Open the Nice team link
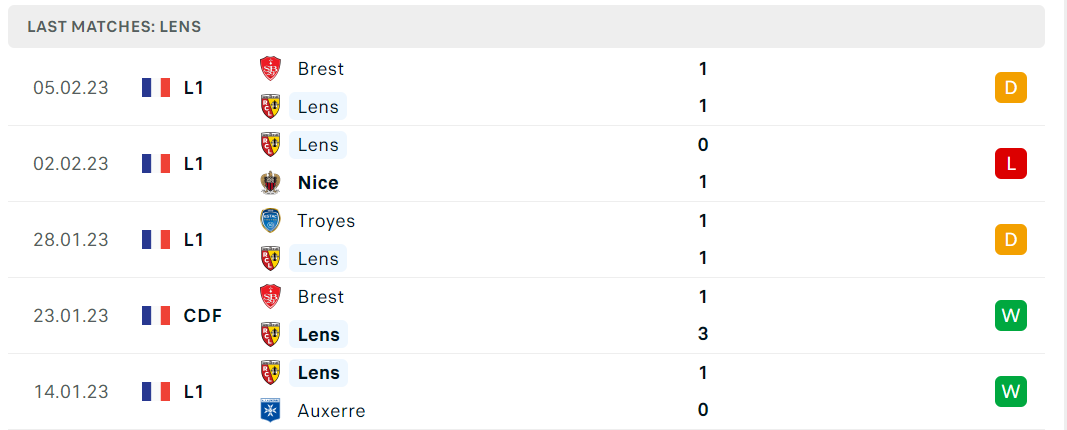The width and height of the screenshot is (1067, 430). [318, 182]
